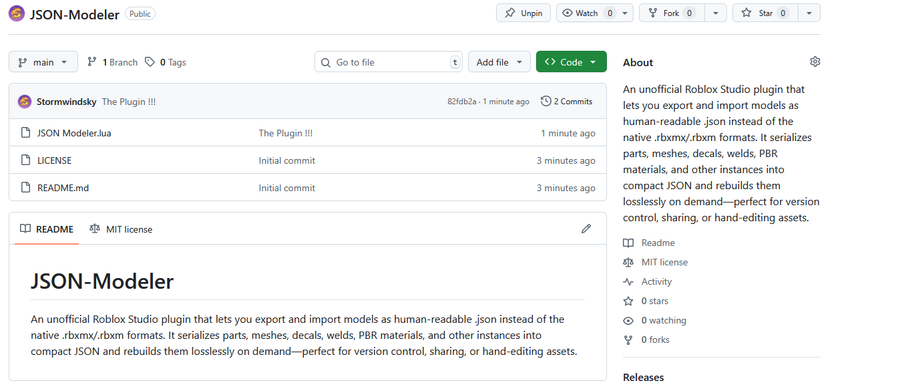Click the magnifier icon in Go to file
Viewport: 900px width, 387px height.
point(326,63)
